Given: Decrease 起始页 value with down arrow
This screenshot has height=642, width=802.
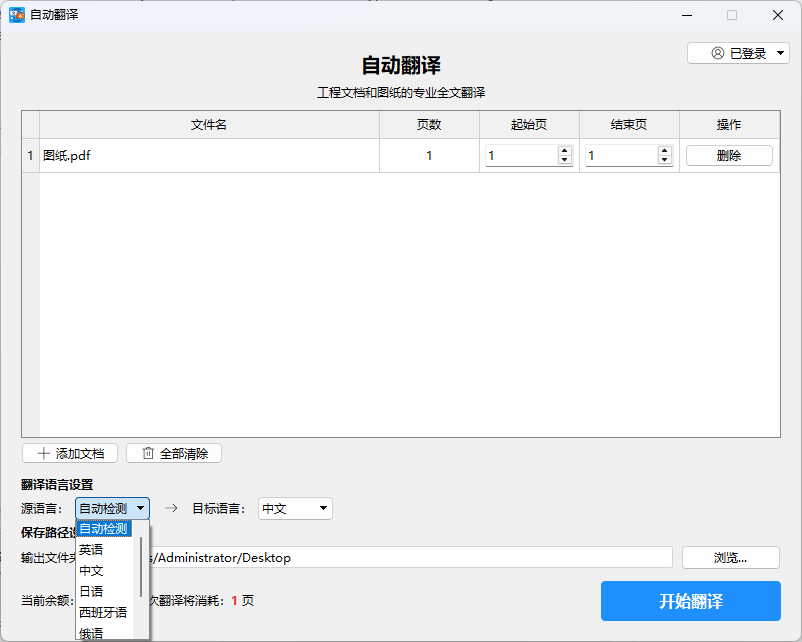Looking at the screenshot, I should (x=564, y=160).
